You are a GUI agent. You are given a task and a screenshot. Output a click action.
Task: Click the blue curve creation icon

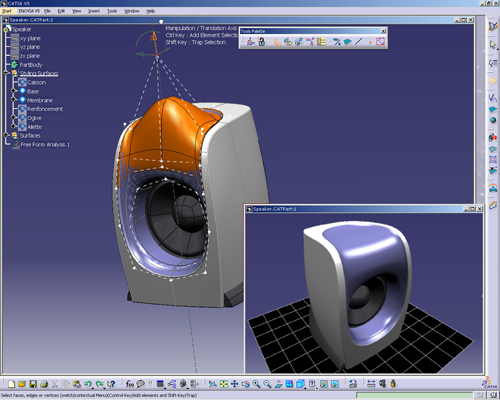493,98
